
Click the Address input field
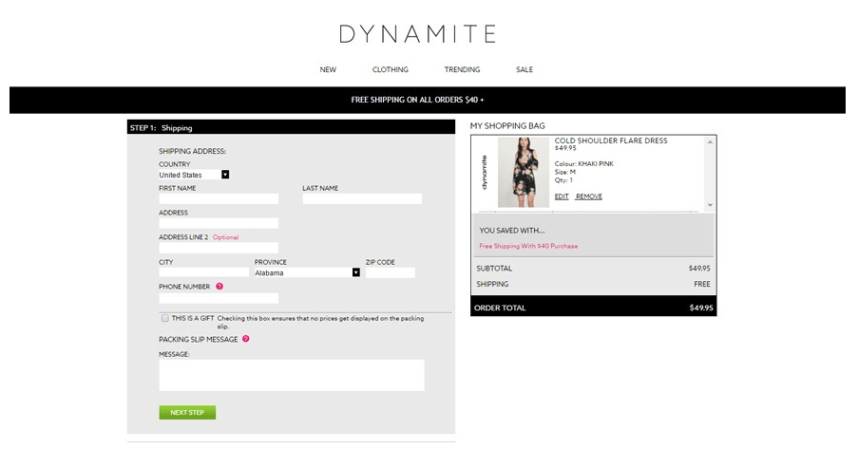pos(218,223)
